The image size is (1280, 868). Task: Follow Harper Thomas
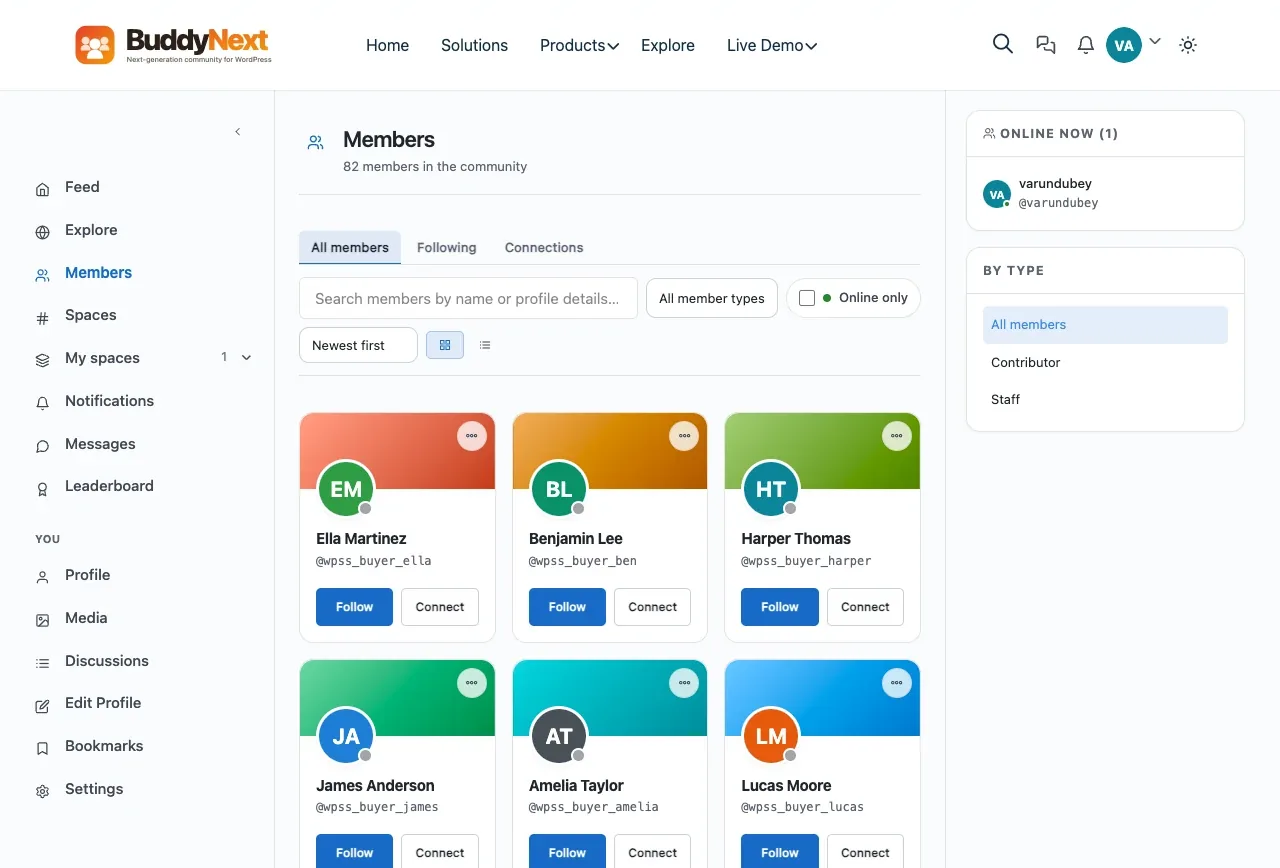pyautogui.click(x=780, y=607)
